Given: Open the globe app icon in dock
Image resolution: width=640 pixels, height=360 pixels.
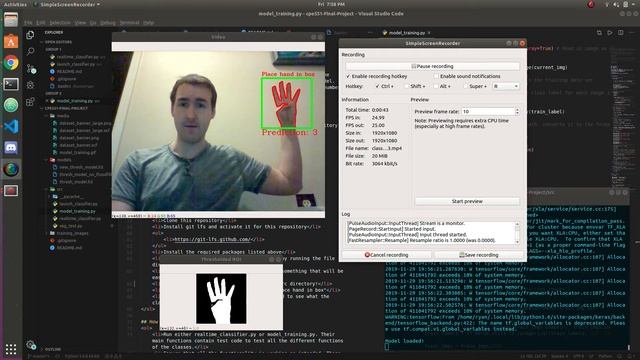Looking at the screenshot, I should point(11,169).
